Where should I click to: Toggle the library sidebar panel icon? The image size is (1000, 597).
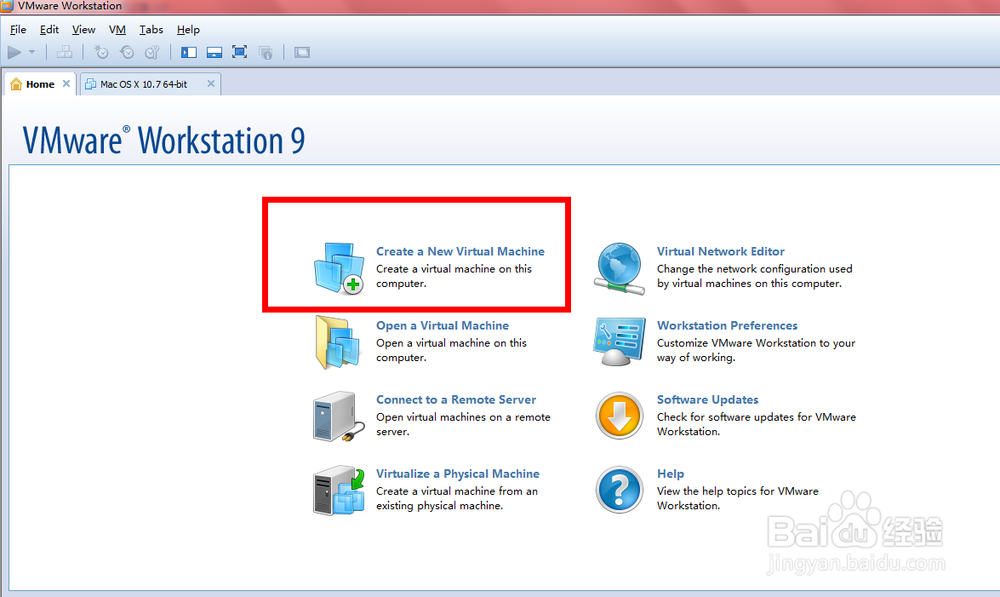(x=189, y=52)
